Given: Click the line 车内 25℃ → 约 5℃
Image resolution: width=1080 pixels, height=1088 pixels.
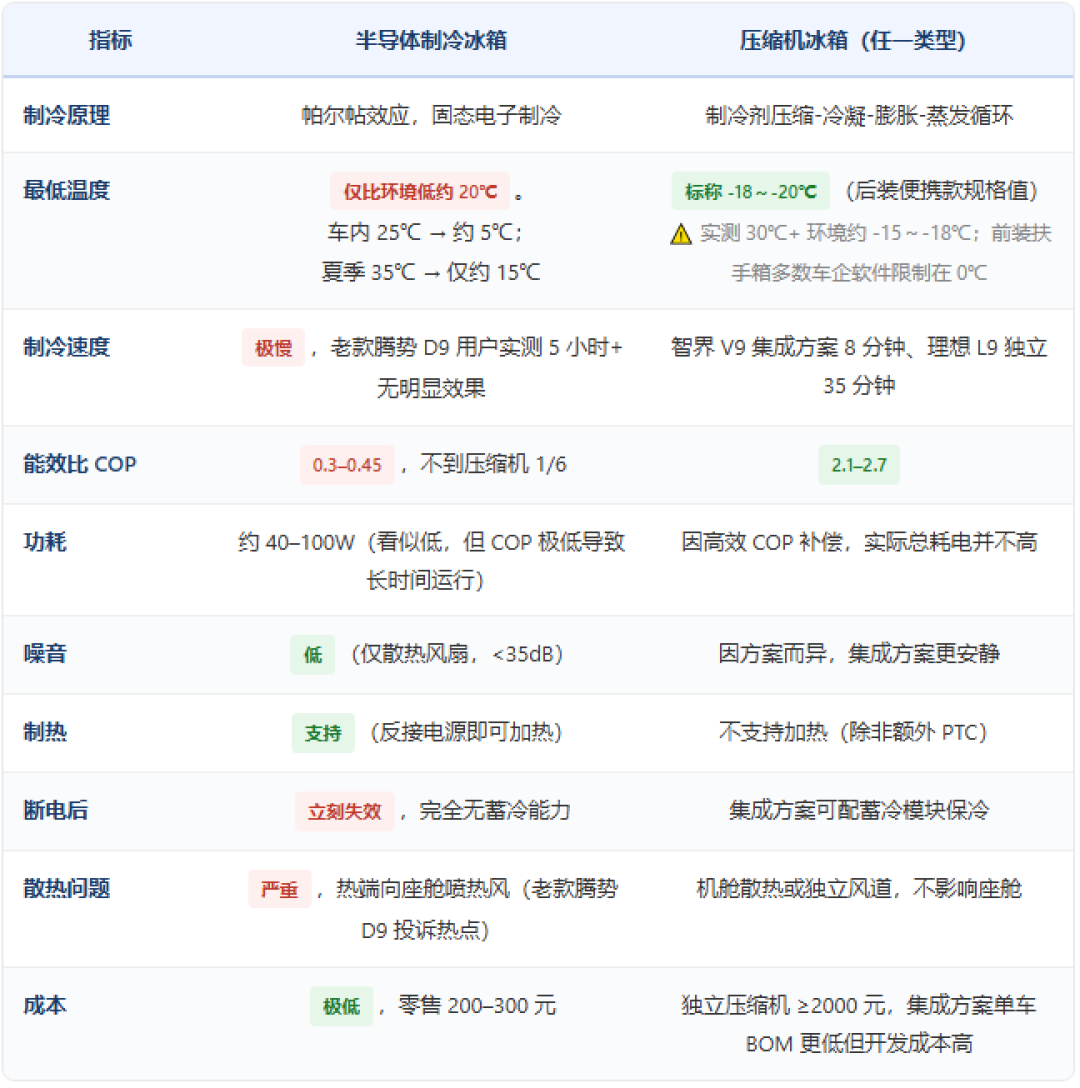Looking at the screenshot, I should 425,232.
